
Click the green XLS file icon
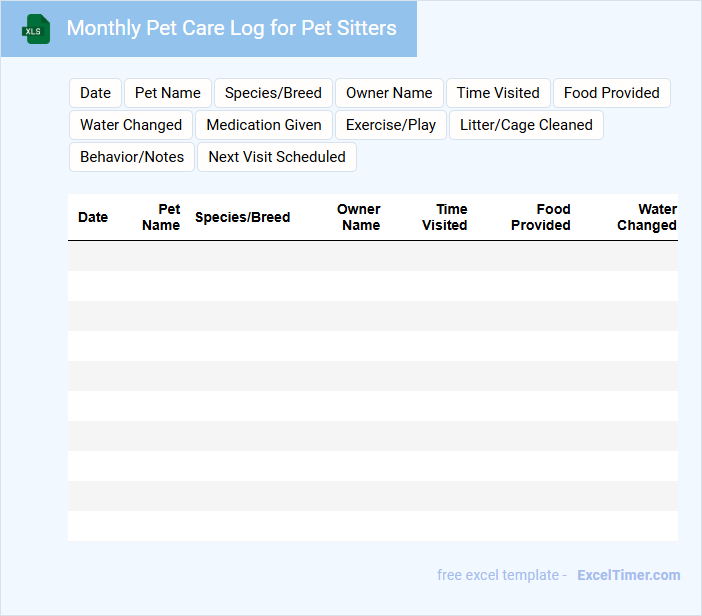point(36,29)
